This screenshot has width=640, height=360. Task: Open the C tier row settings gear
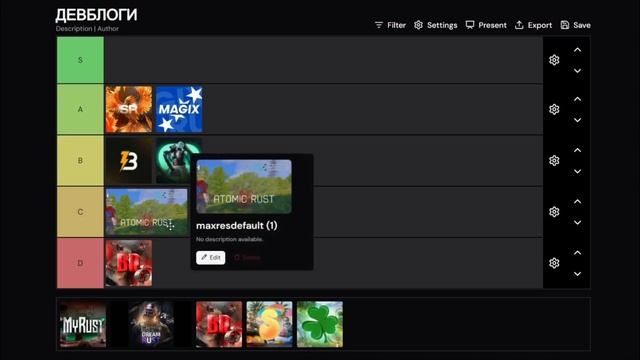coord(554,212)
